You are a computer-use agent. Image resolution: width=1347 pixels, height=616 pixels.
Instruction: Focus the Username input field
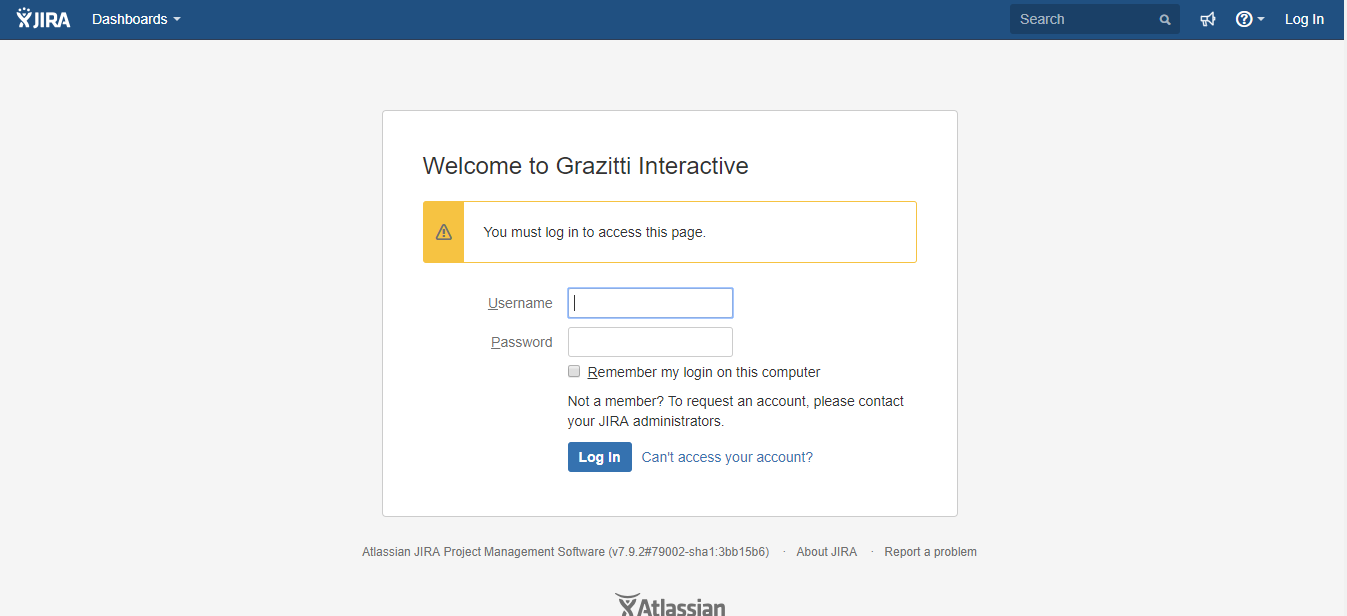[650, 303]
